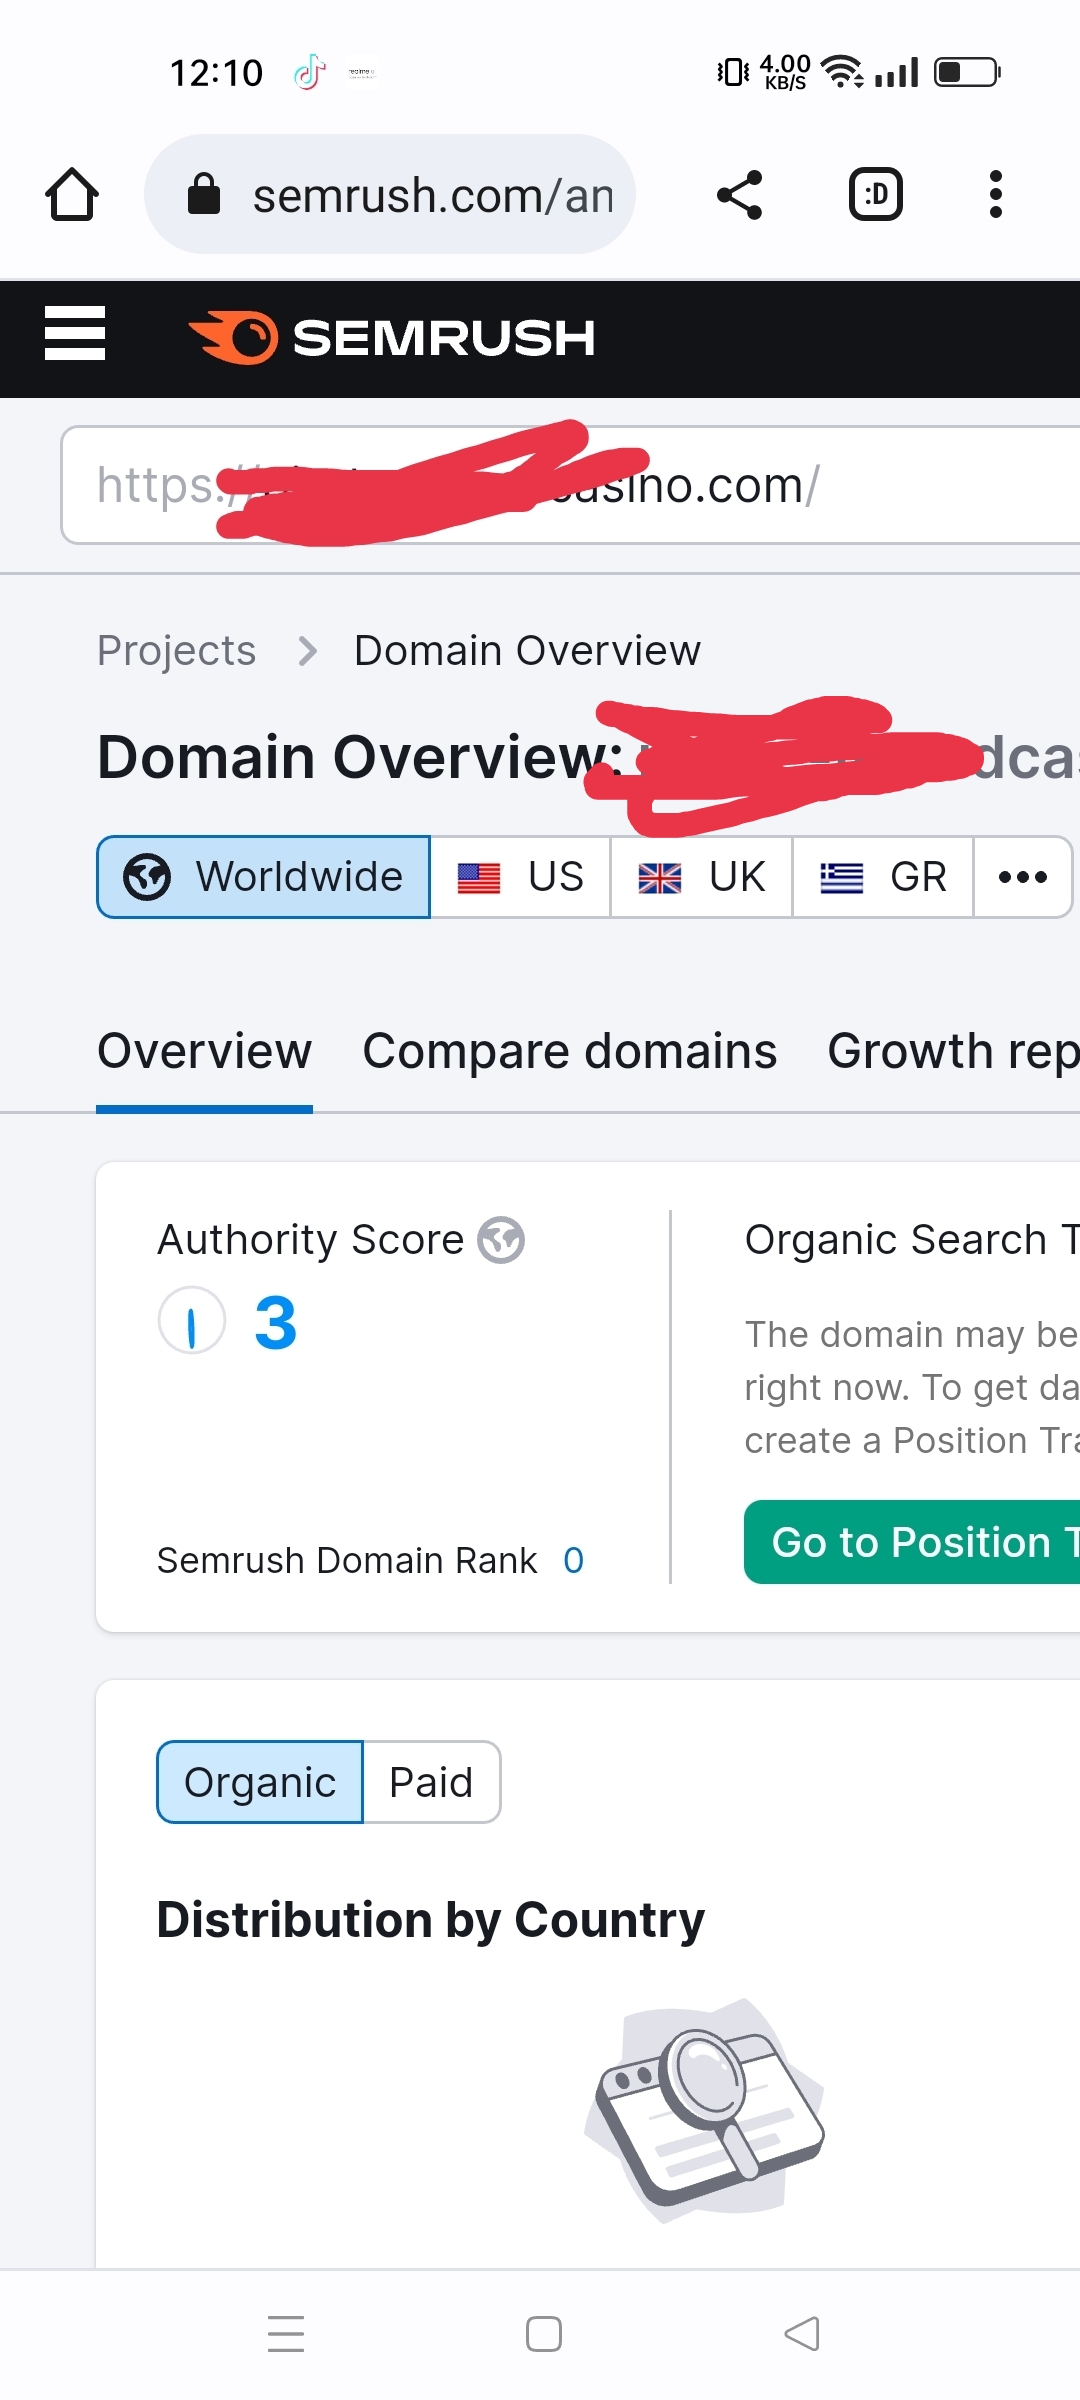Select the Paid toggle

click(x=431, y=1782)
